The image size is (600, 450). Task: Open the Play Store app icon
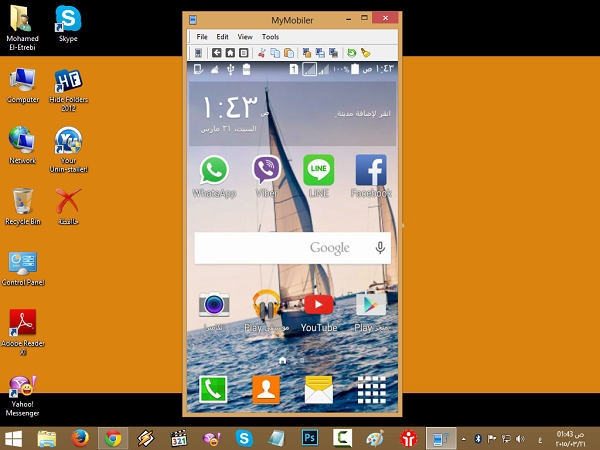click(x=371, y=311)
